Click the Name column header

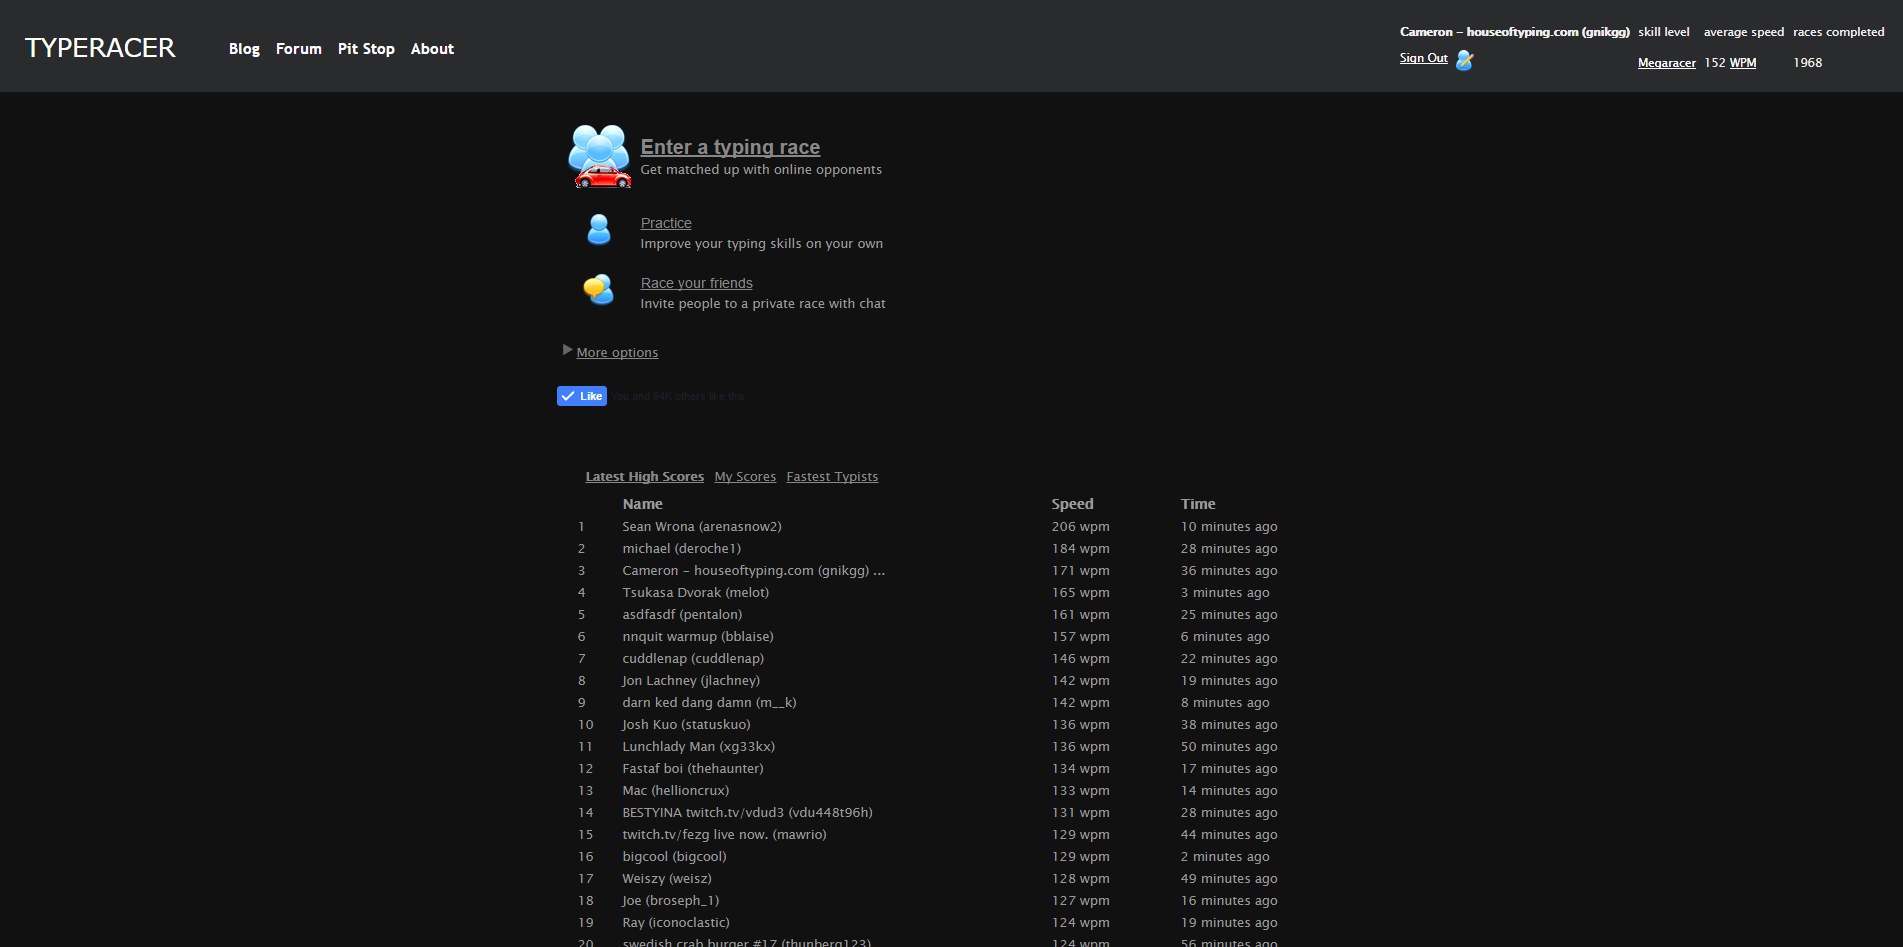643,504
